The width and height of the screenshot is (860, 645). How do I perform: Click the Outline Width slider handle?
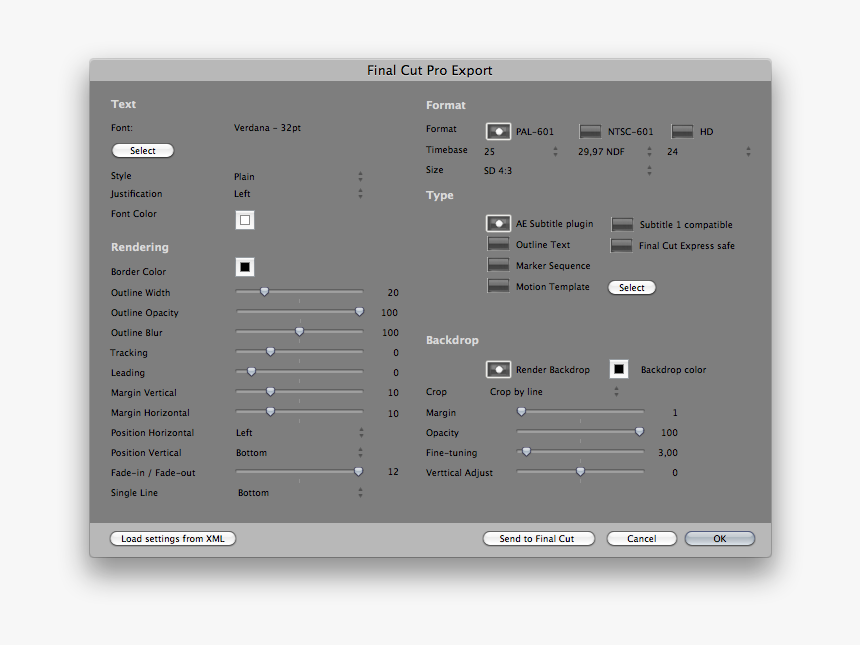[264, 292]
